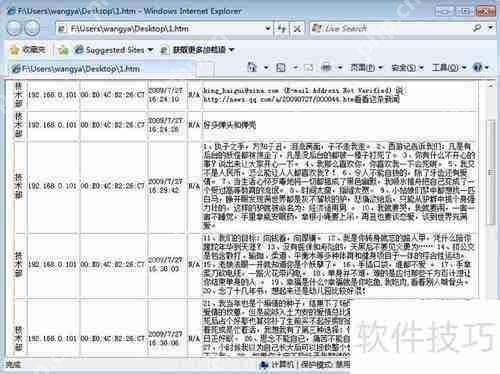
Task: Click the Help question mark icon
Action: click(x=478, y=68)
